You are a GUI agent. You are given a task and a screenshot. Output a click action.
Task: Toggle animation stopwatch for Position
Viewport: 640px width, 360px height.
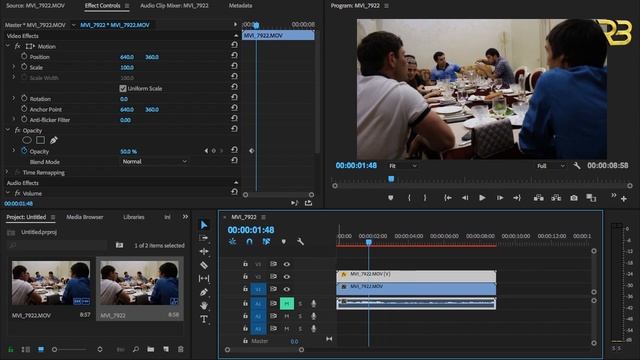[x=24, y=56]
